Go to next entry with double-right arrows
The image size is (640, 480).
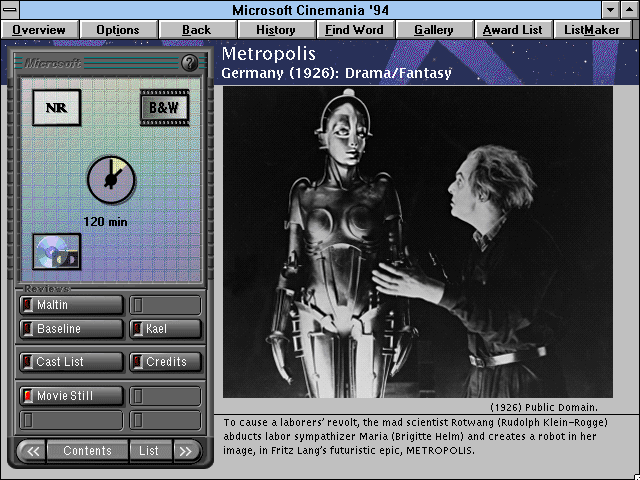(x=186, y=451)
